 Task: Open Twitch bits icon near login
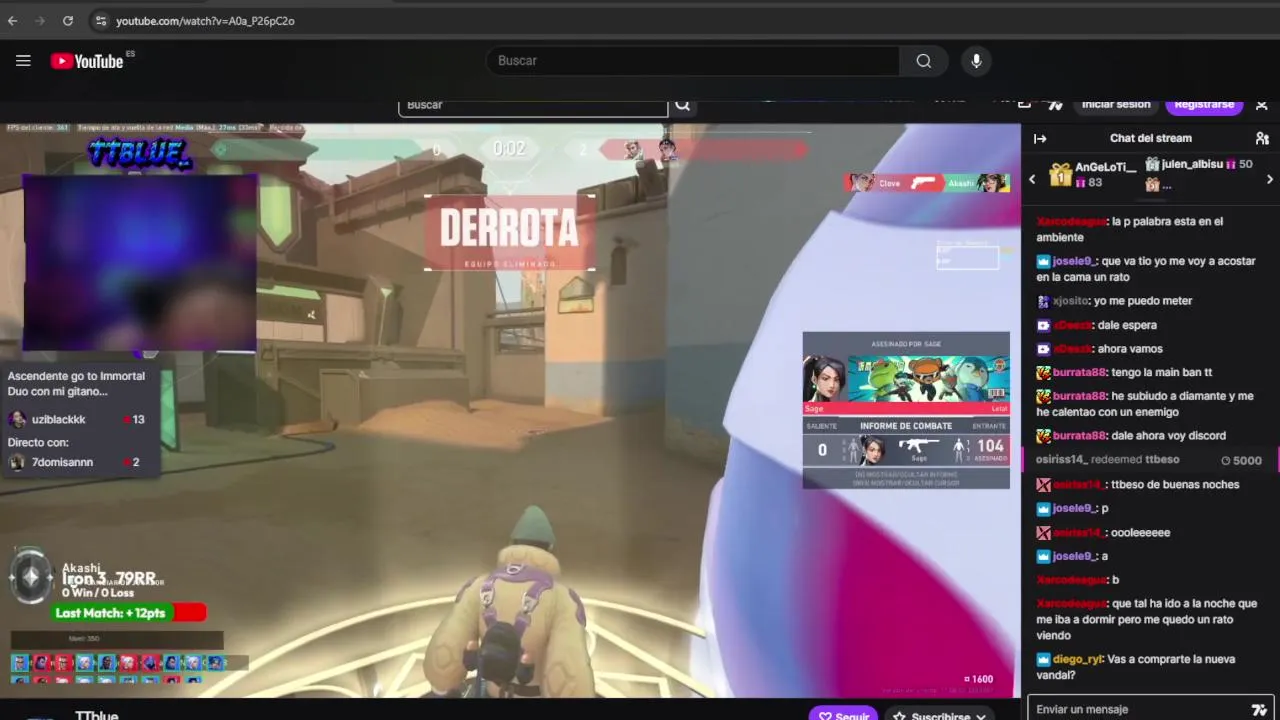click(x=1055, y=104)
